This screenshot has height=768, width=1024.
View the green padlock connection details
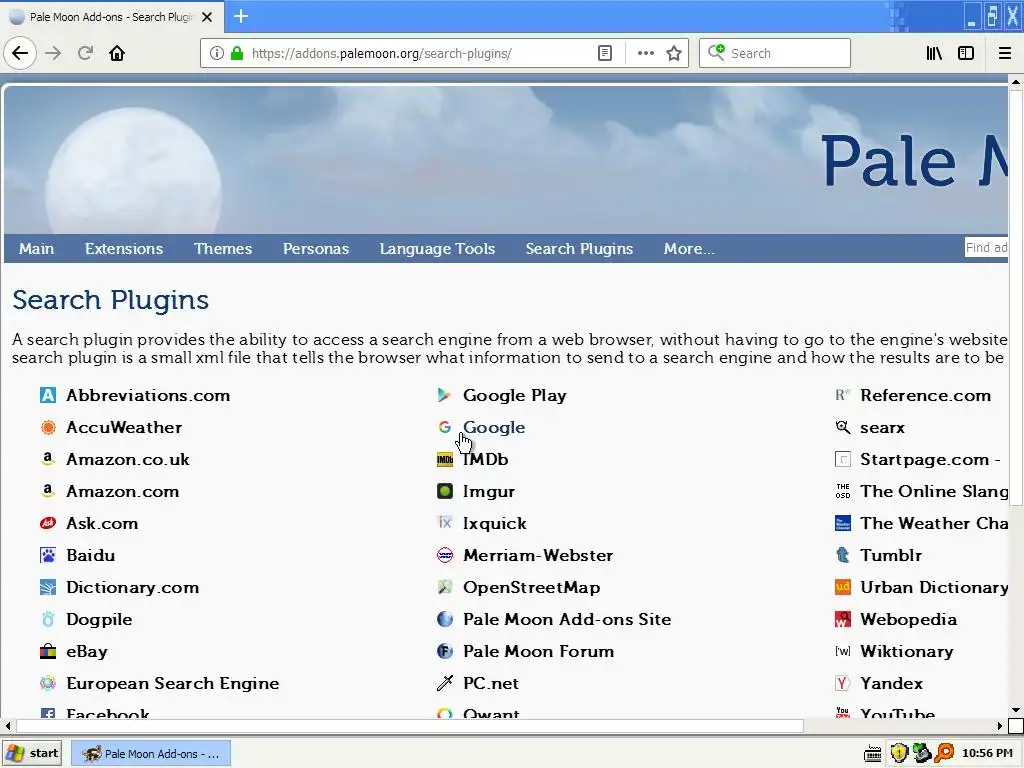click(237, 53)
